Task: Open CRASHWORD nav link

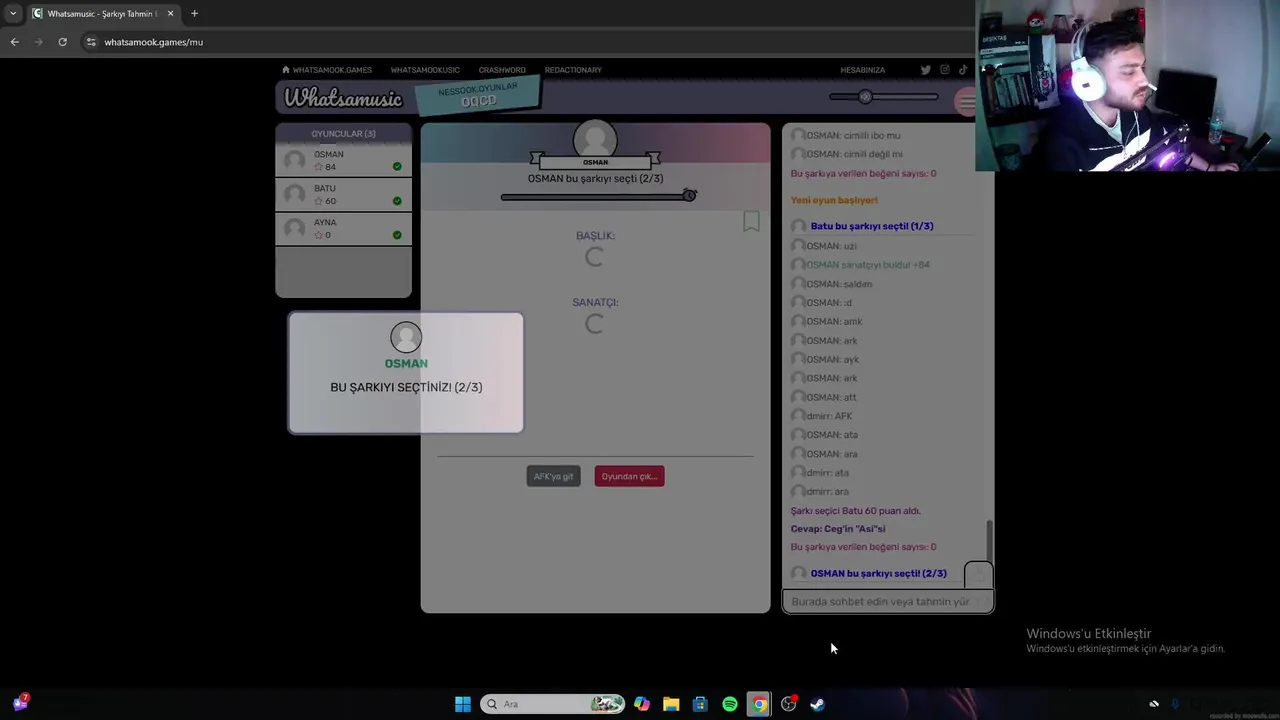Action: [x=502, y=70]
